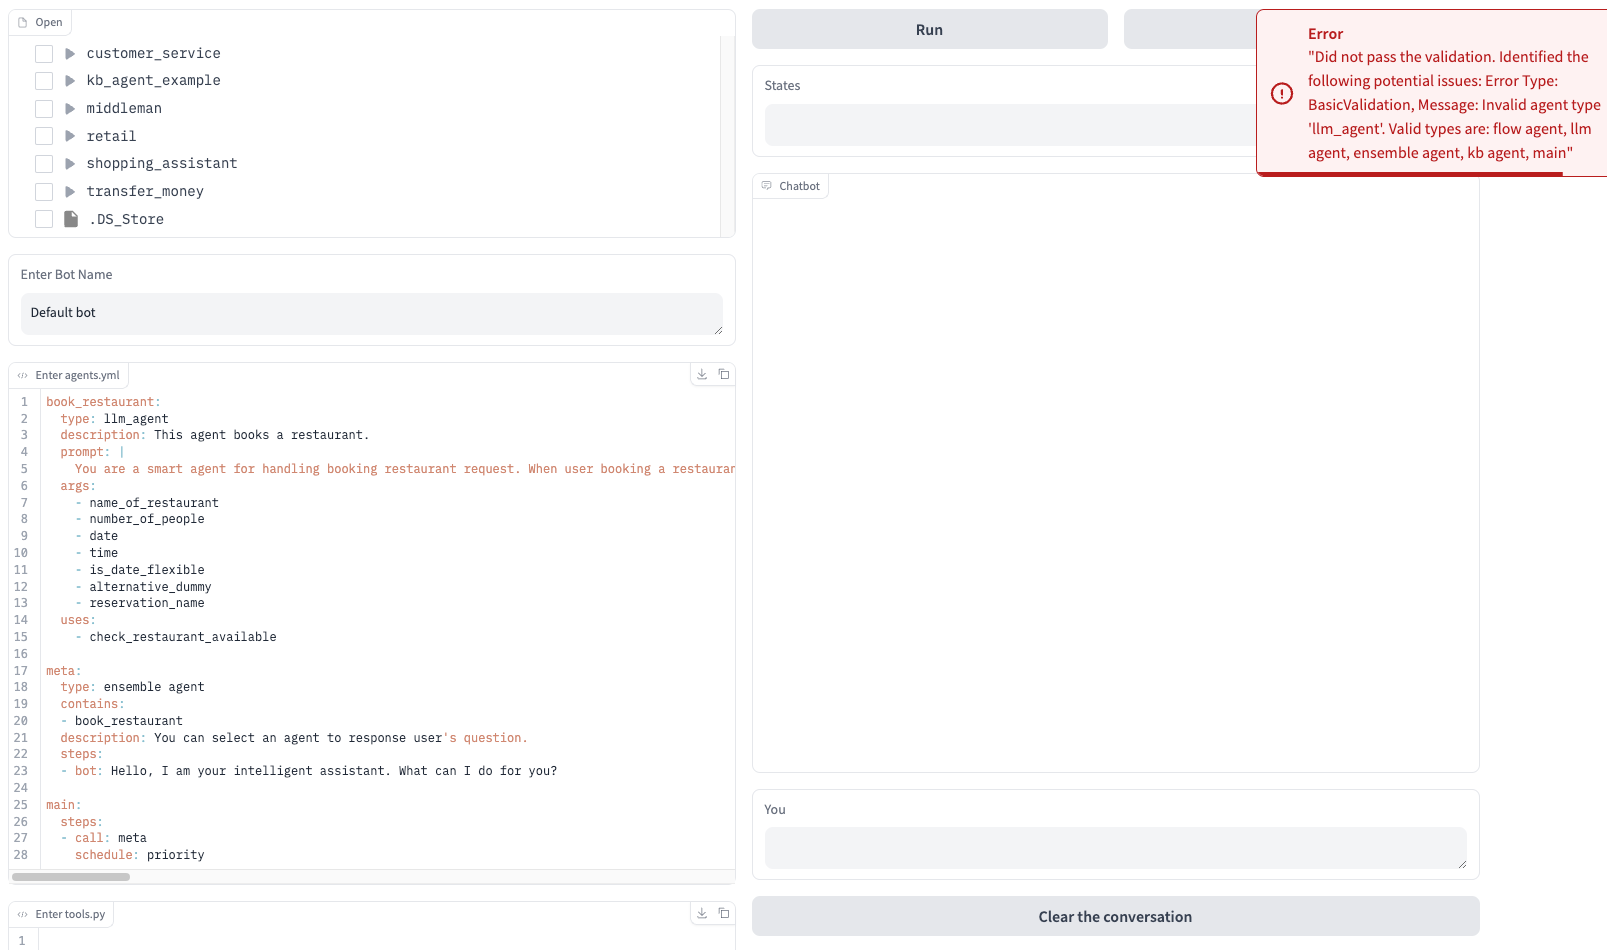Check the middleman checkbox
This screenshot has height=950, width=1607.
pos(44,108)
